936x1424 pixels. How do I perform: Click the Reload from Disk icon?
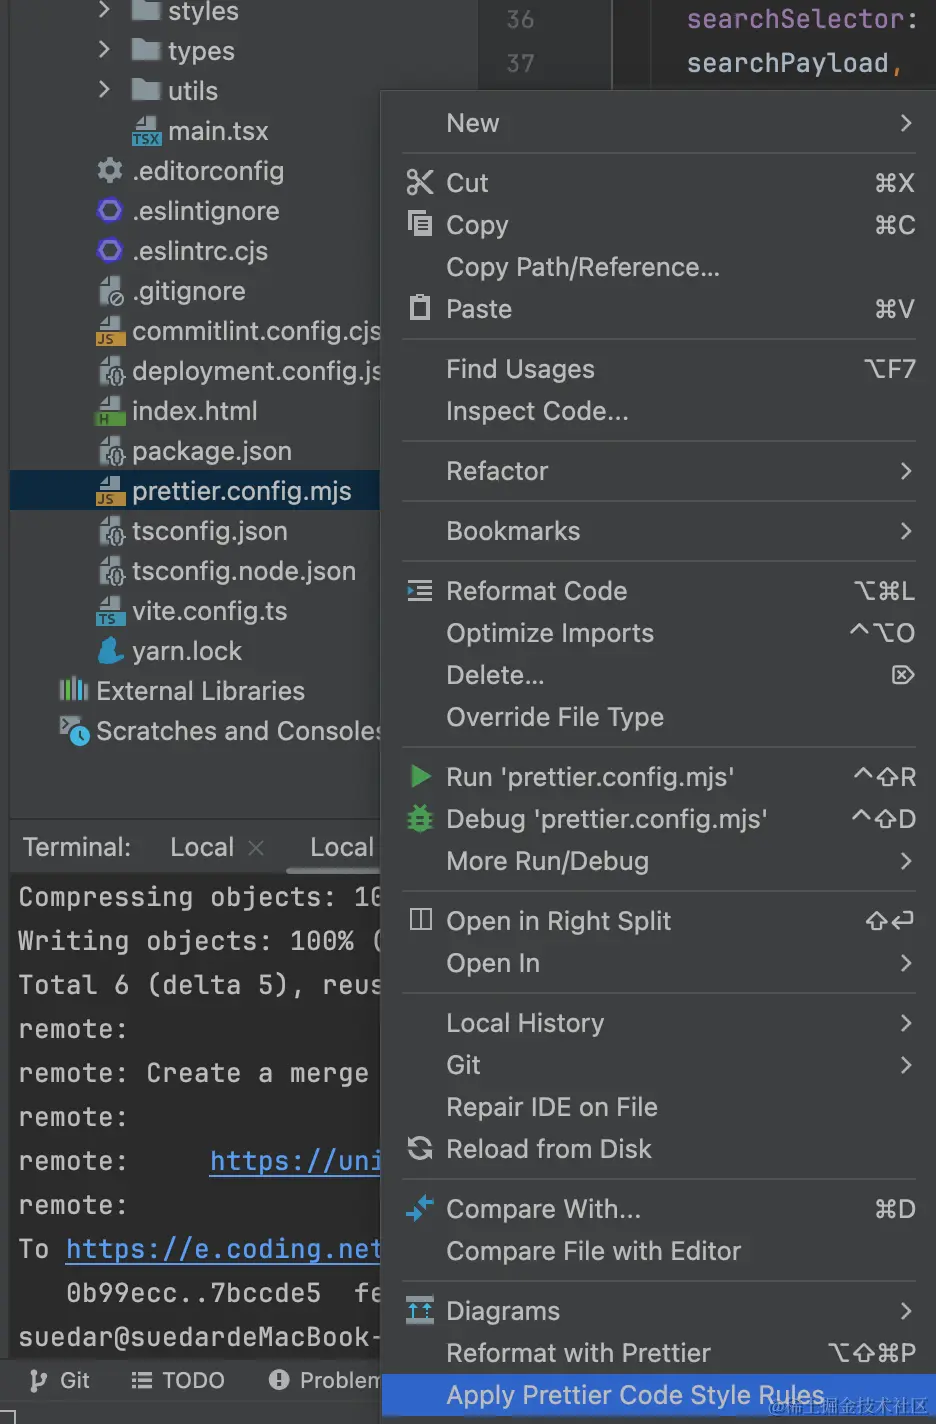(x=419, y=1148)
